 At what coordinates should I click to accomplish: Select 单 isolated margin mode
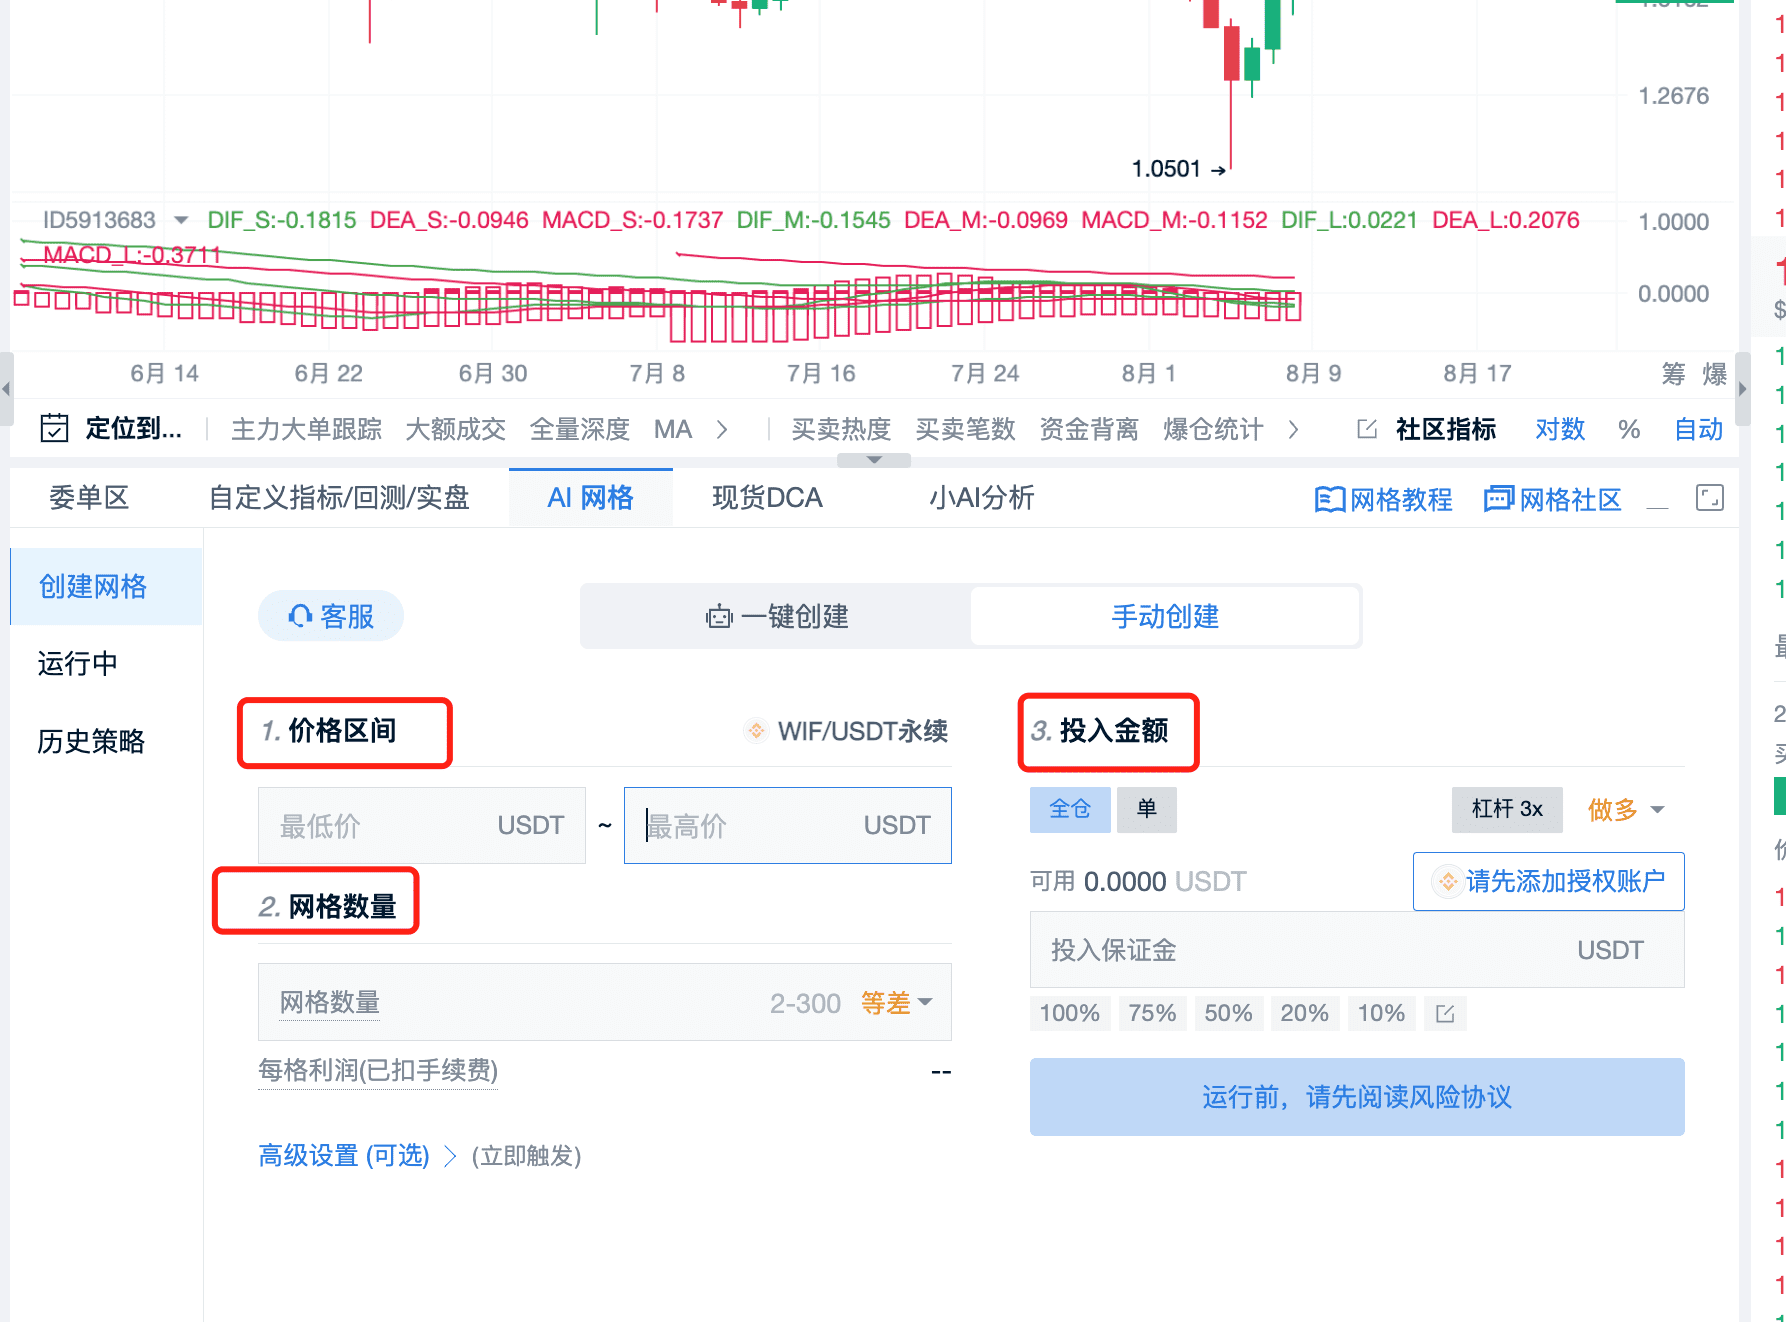1146,809
